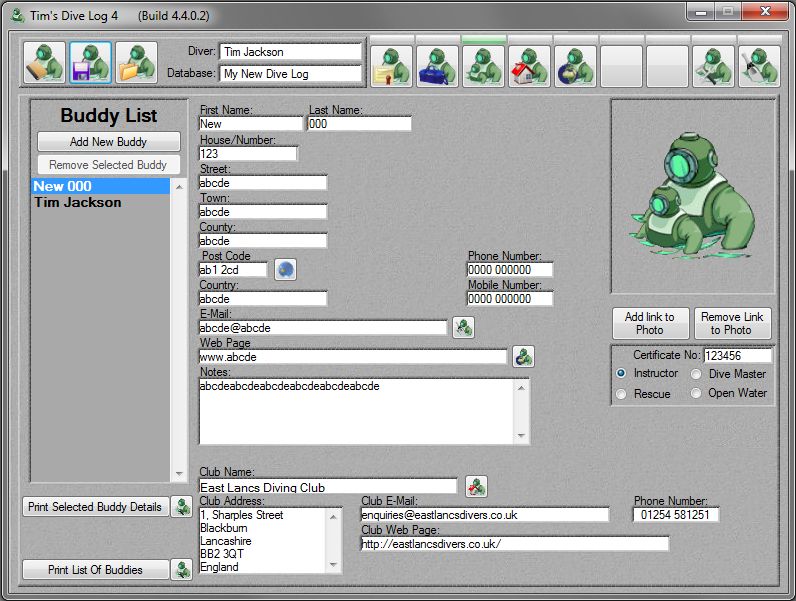Click the buddy Phone Number field
The image size is (796, 601).
click(x=510, y=270)
